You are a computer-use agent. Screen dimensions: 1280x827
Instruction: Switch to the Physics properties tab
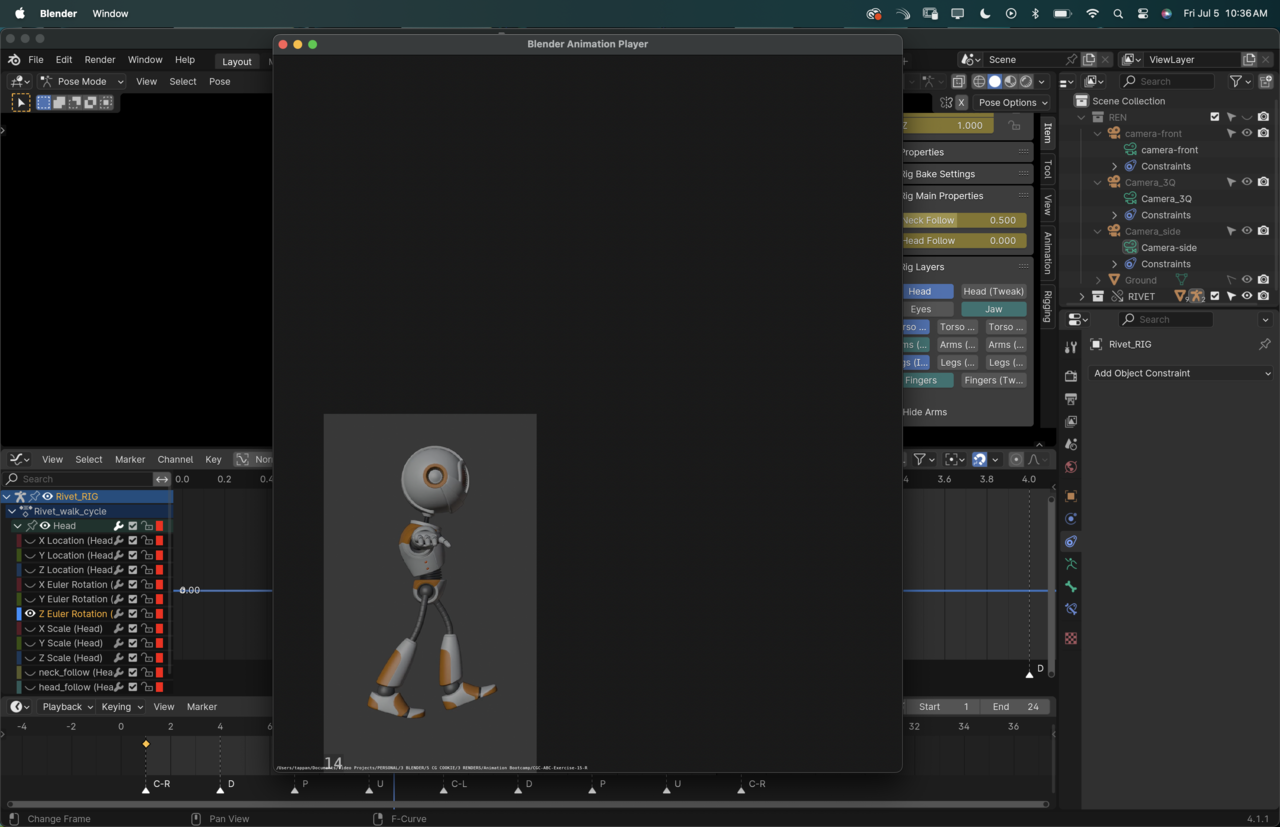[x=1071, y=519]
